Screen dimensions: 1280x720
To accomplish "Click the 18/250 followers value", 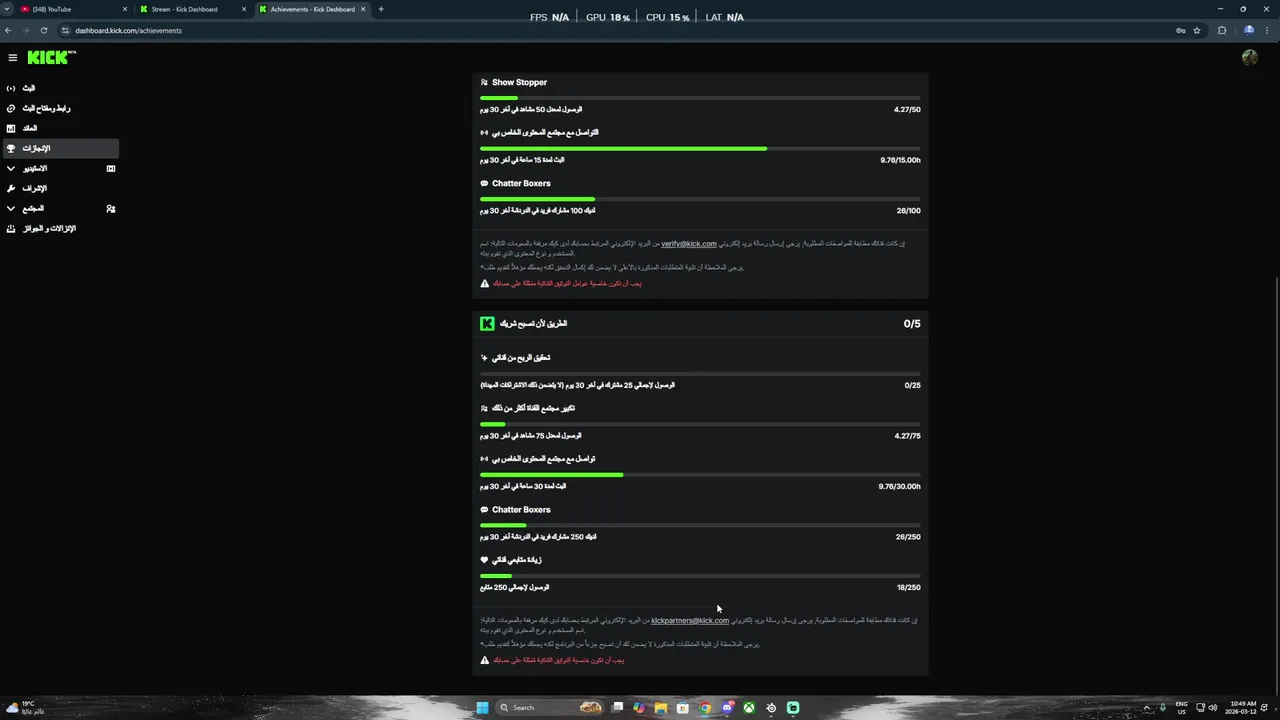I will pos(909,587).
